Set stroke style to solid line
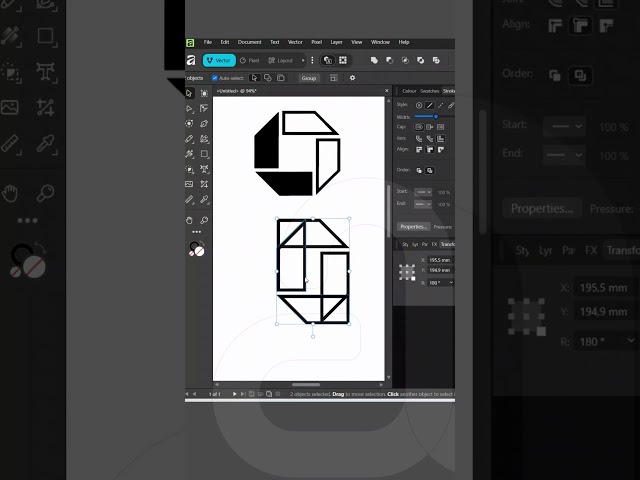The width and height of the screenshot is (640, 480). pos(430,105)
